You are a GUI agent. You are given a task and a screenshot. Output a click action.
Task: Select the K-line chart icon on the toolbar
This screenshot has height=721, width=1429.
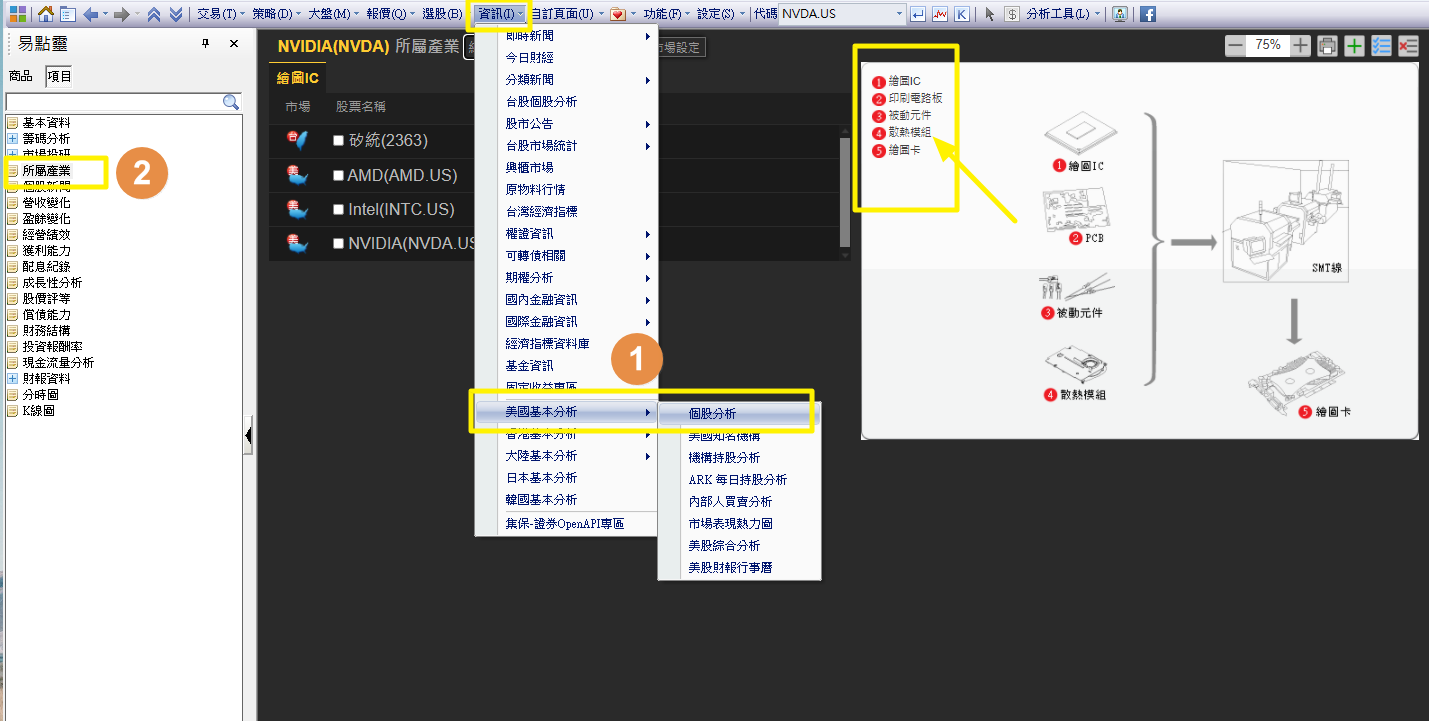pyautogui.click(x=962, y=14)
